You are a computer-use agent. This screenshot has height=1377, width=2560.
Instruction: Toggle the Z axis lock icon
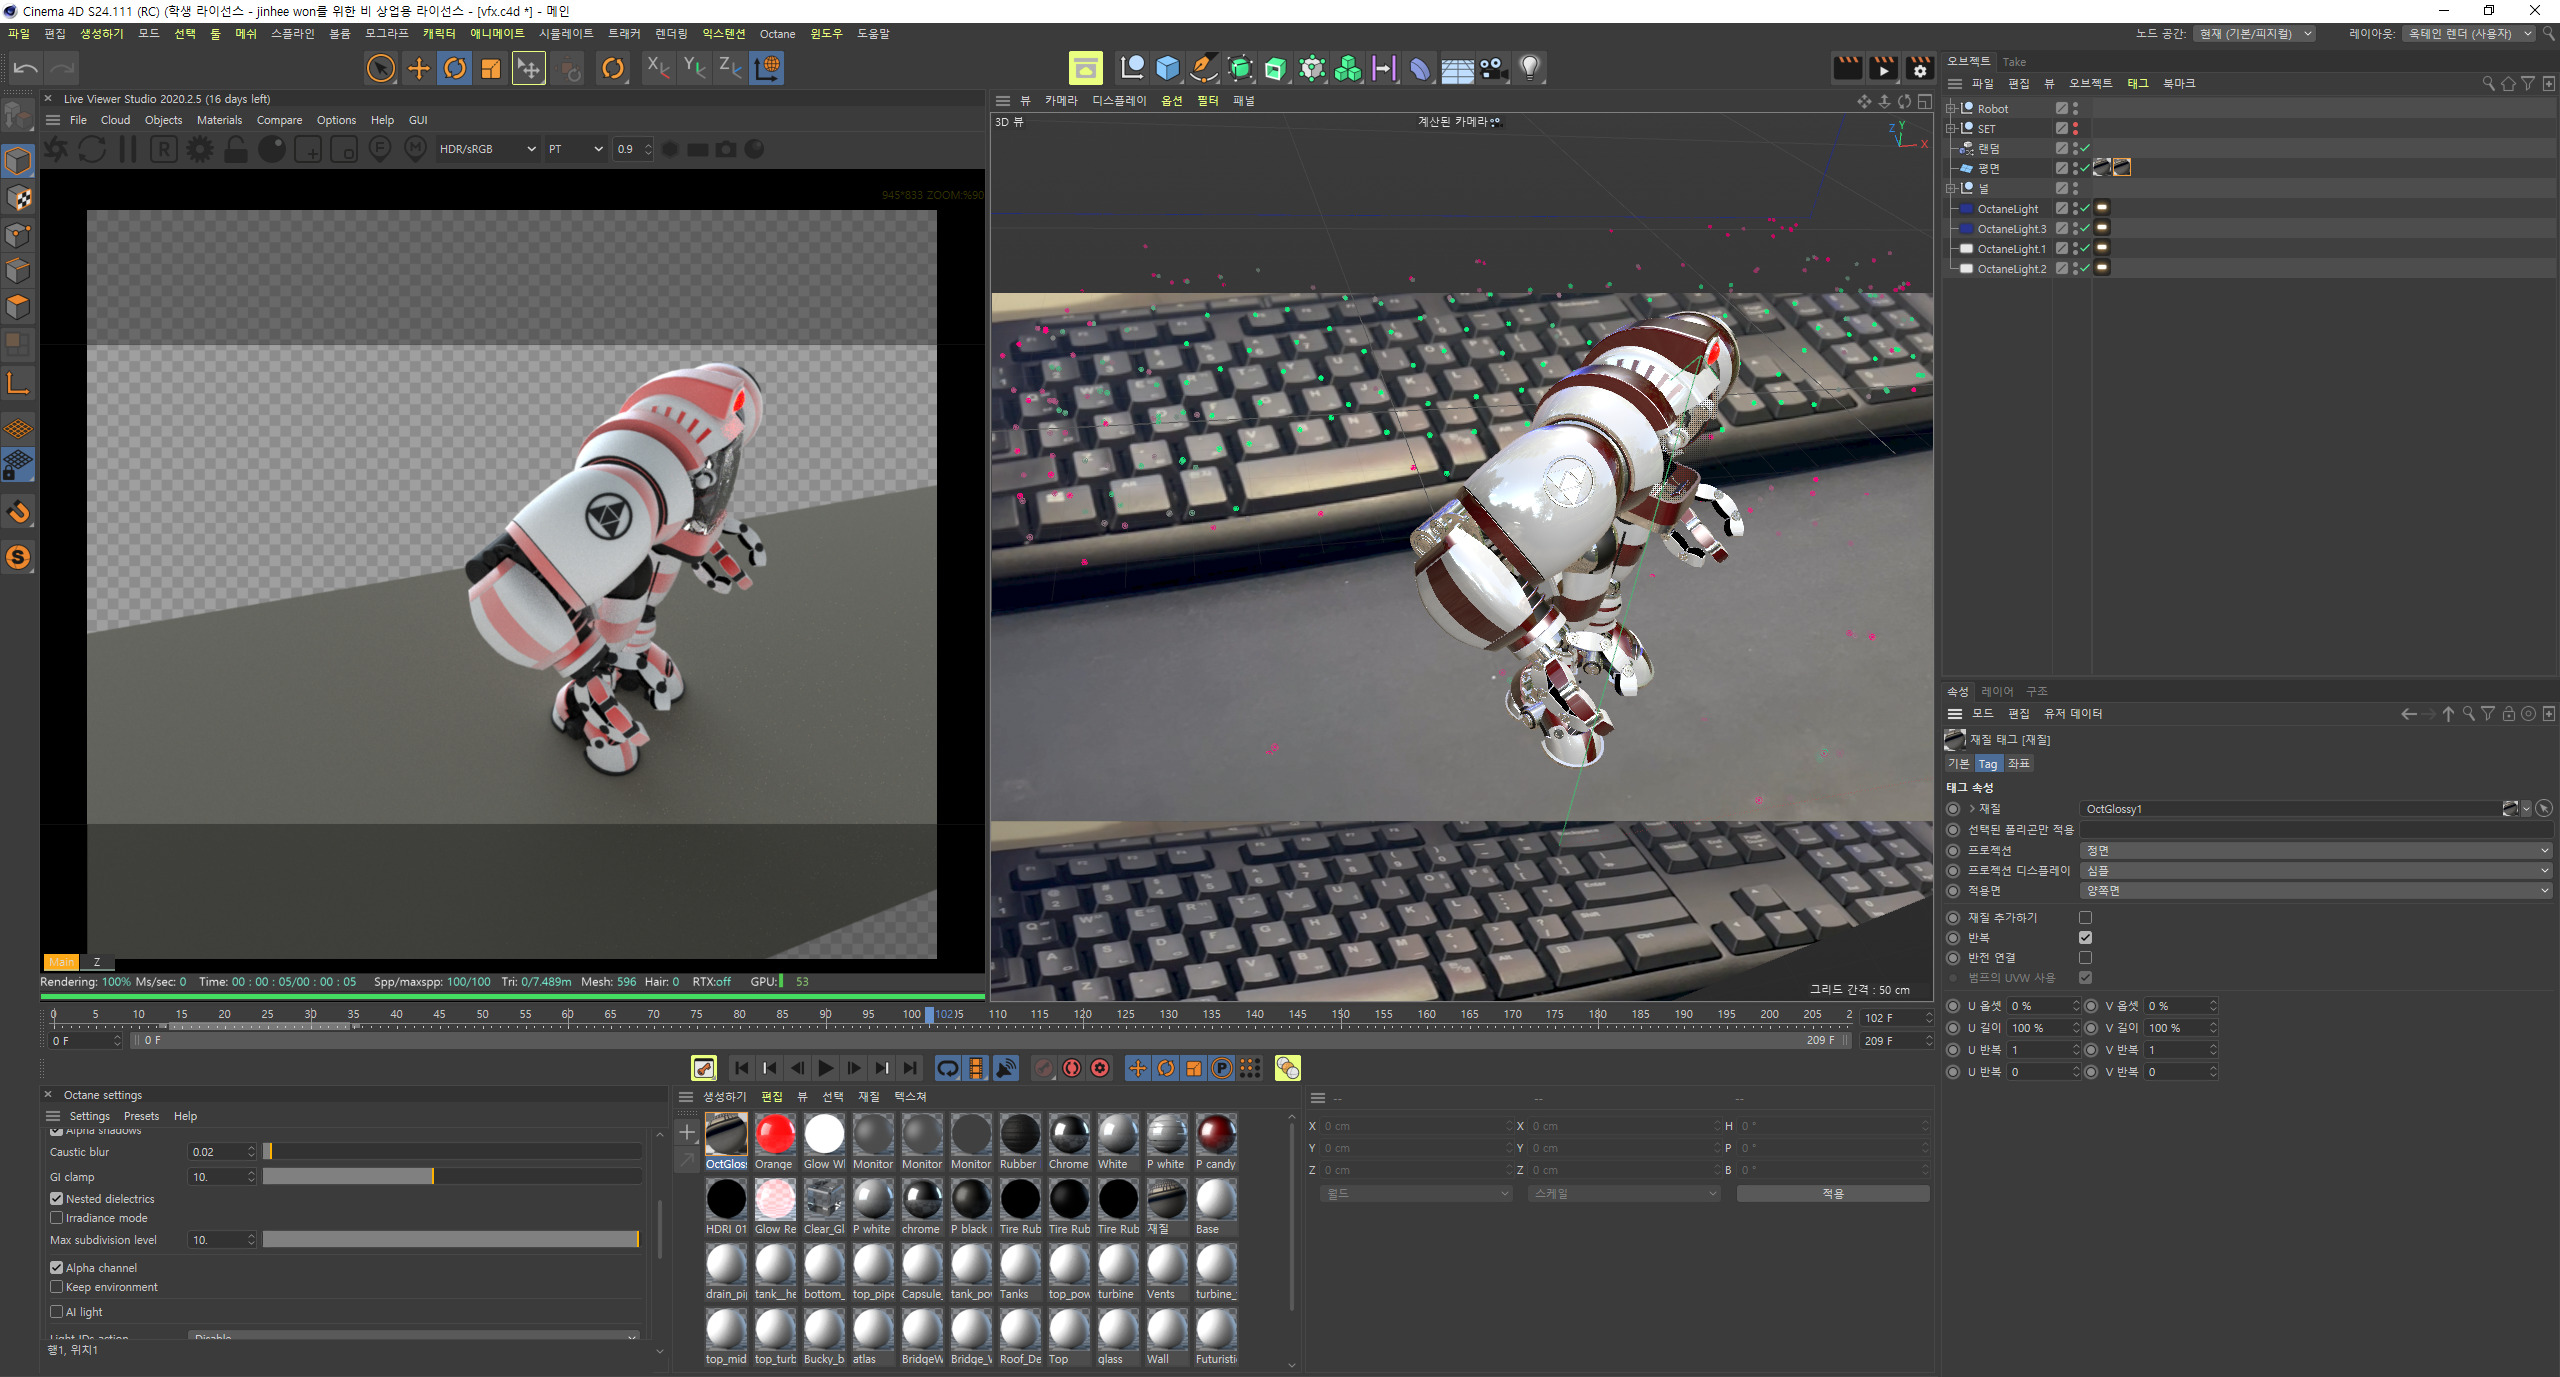(730, 68)
